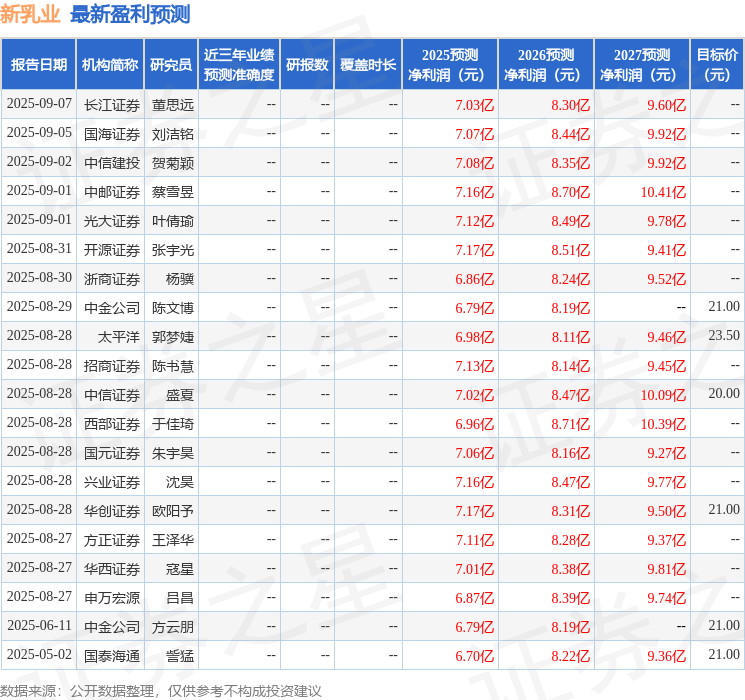The image size is (745, 700).
Task: Click the 数据来源 disclaimer footer text
Action: coord(161,690)
